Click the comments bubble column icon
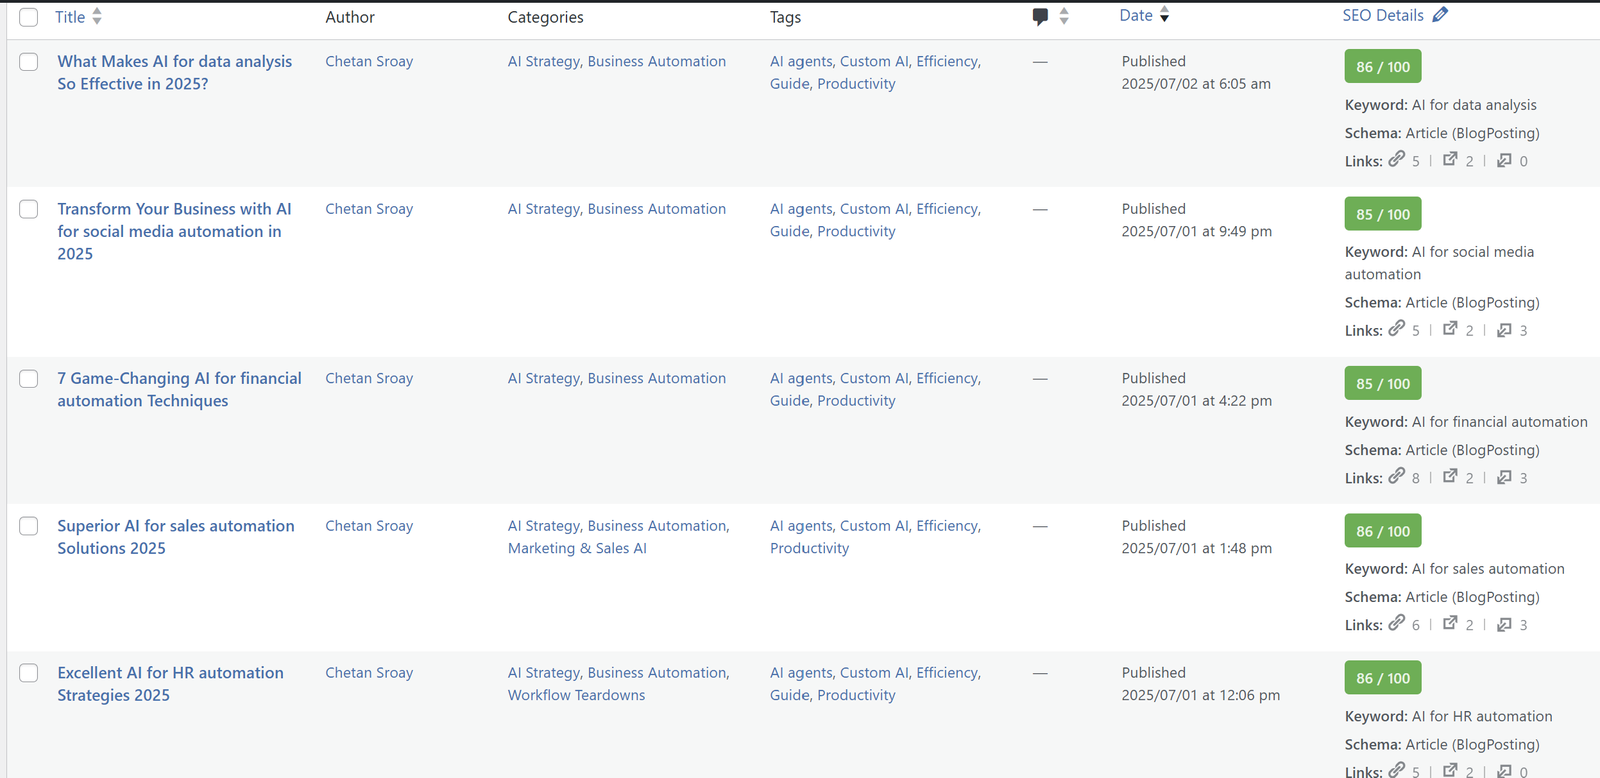The width and height of the screenshot is (1600, 778). point(1040,16)
